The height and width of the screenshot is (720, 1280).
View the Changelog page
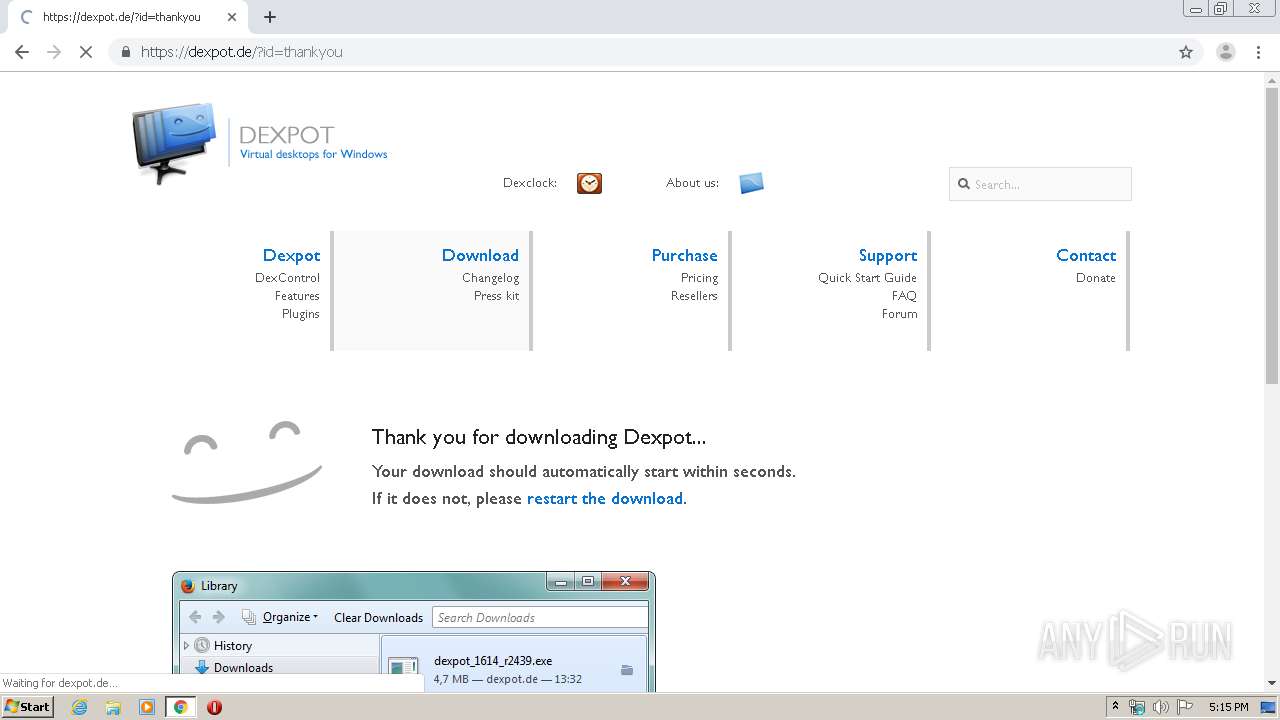click(490, 278)
